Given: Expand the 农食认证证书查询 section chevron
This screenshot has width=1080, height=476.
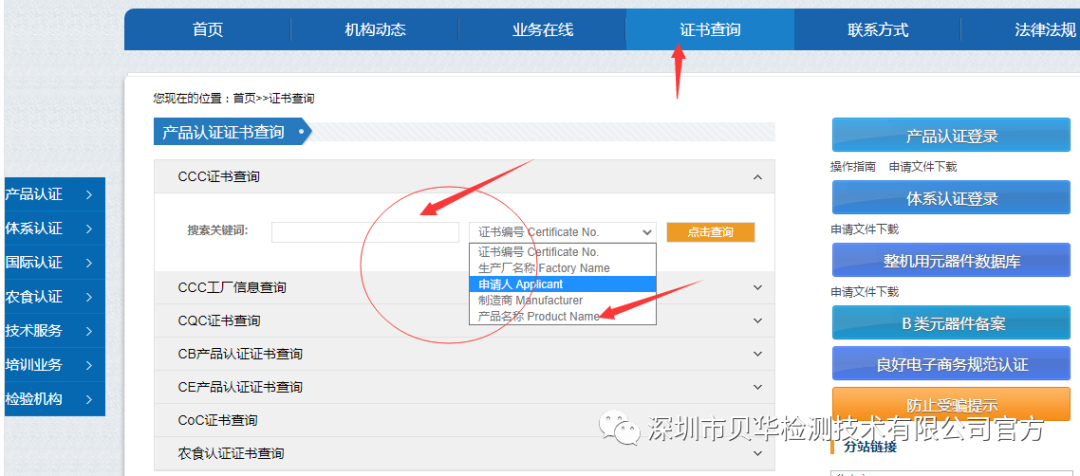Looking at the screenshot, I should pos(758,453).
